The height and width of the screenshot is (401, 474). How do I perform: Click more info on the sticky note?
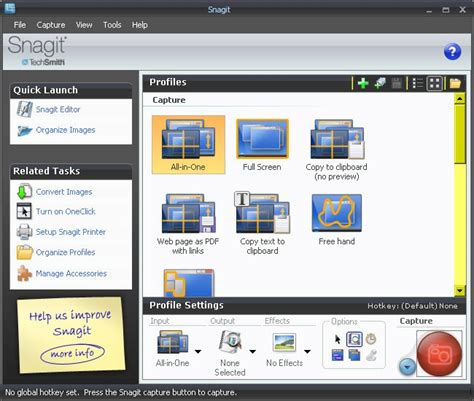[72, 353]
